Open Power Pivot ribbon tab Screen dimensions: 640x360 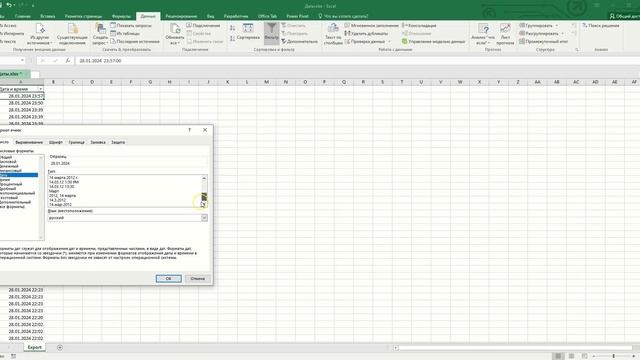pos(298,16)
